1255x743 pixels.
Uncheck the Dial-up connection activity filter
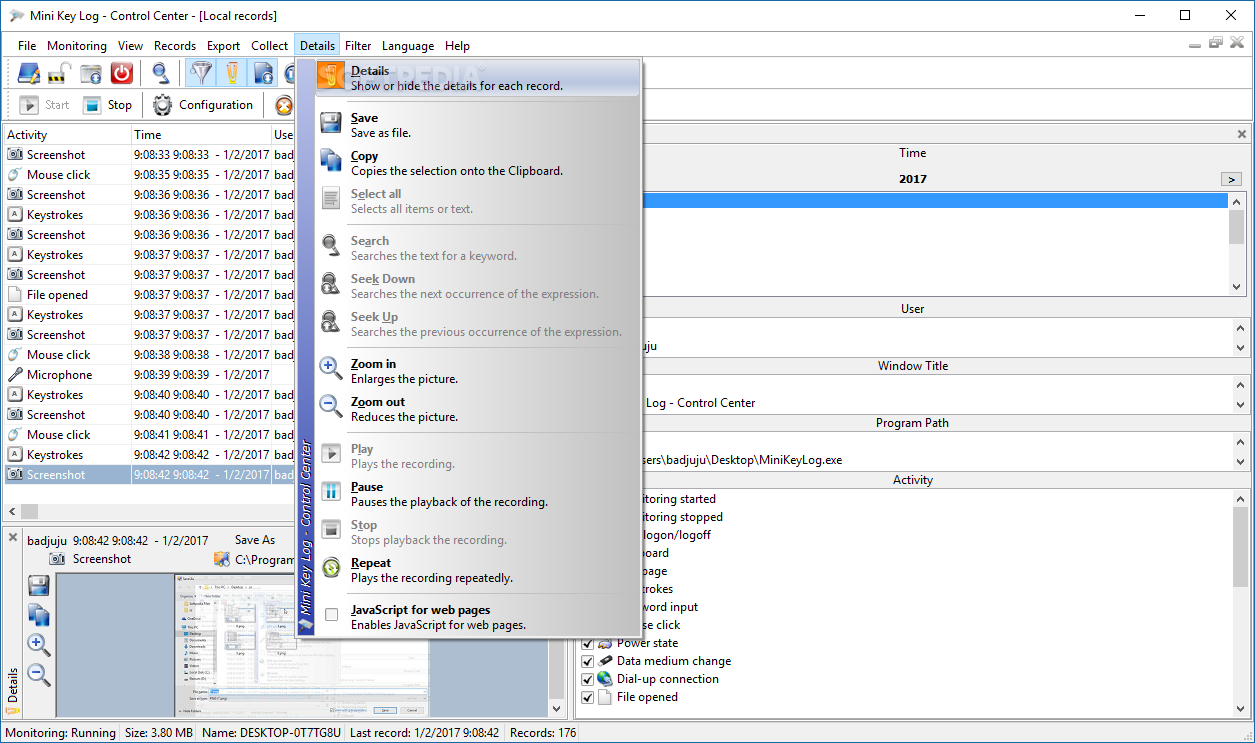point(587,679)
